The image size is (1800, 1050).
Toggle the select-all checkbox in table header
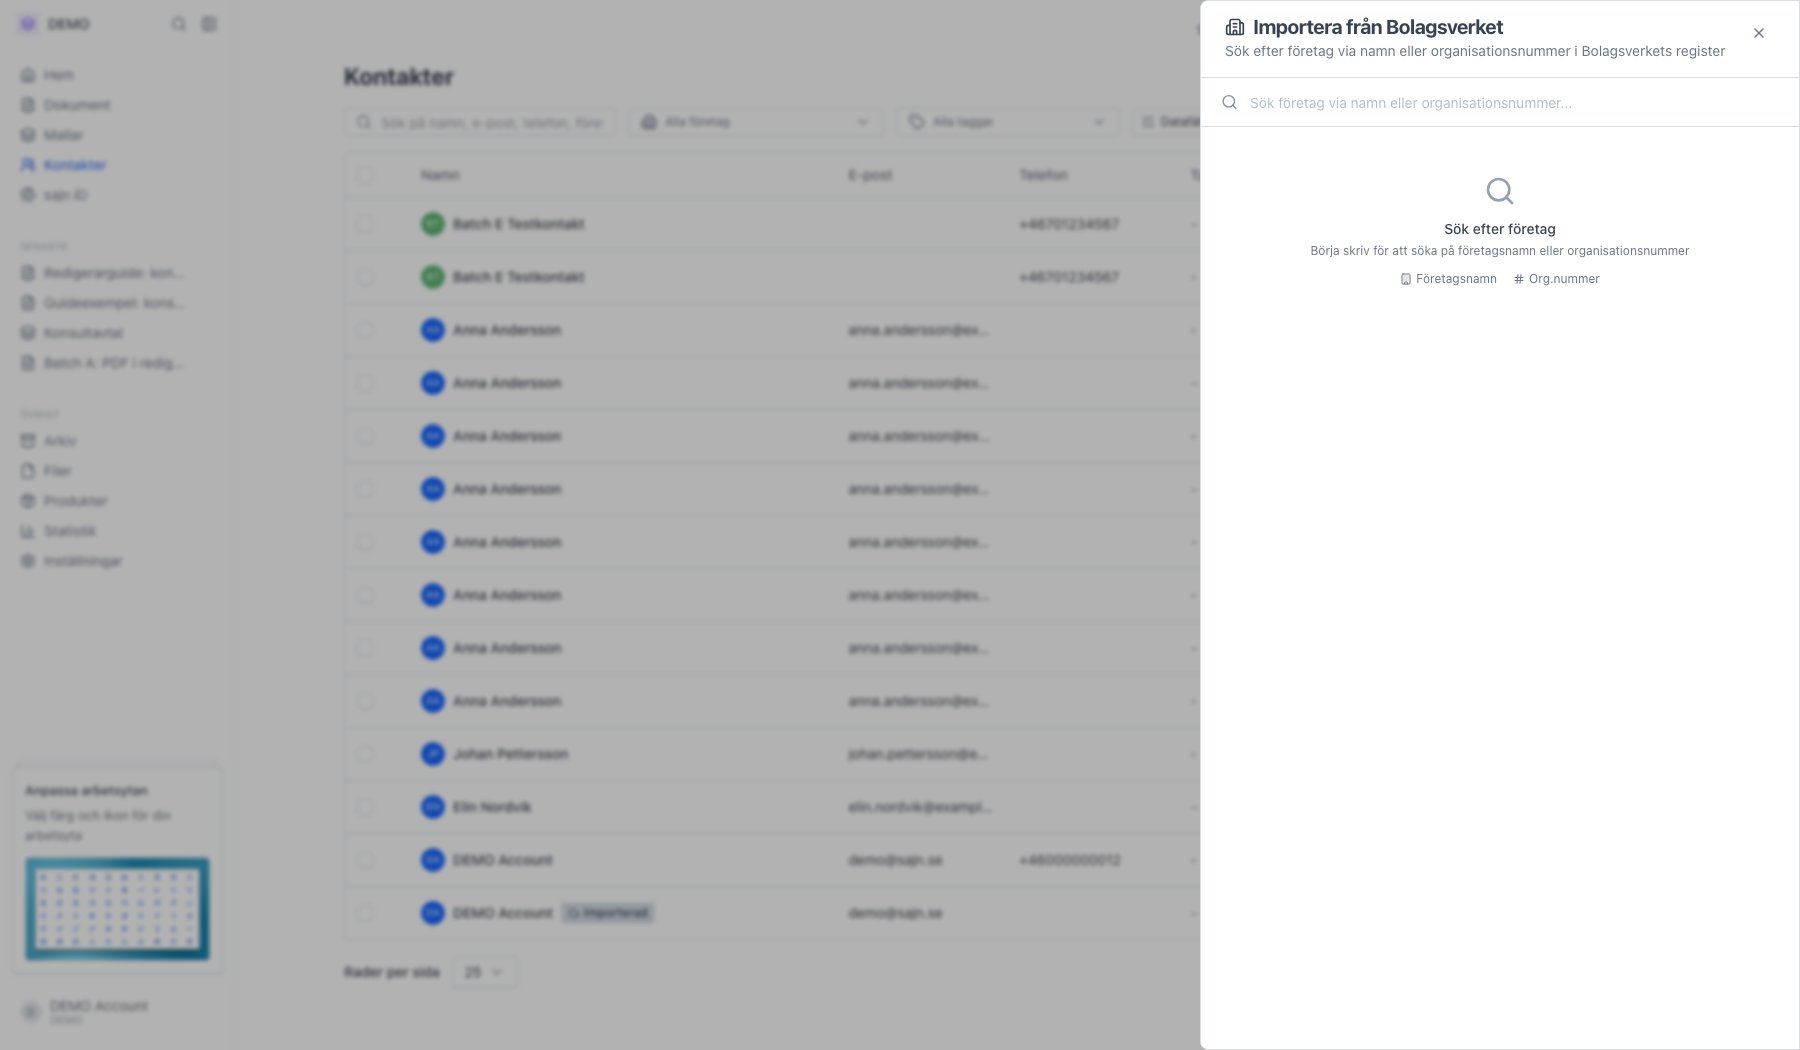coord(365,175)
